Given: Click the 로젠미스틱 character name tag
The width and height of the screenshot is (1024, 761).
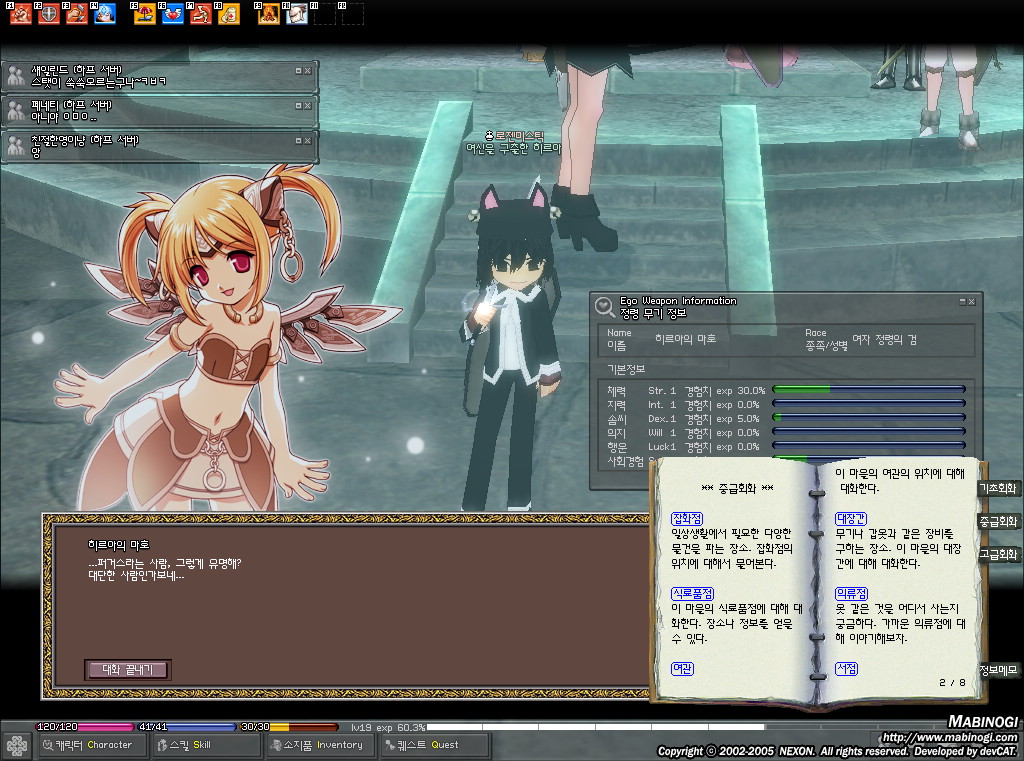Looking at the screenshot, I should [x=515, y=136].
